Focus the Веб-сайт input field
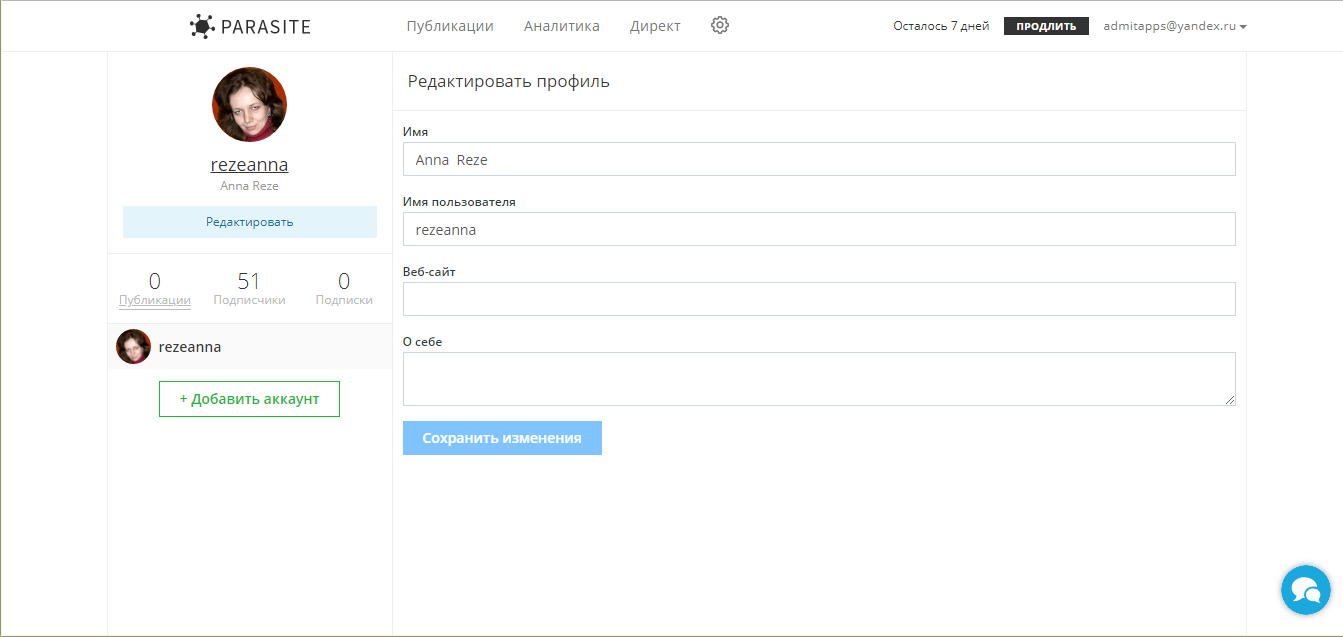 click(819, 299)
